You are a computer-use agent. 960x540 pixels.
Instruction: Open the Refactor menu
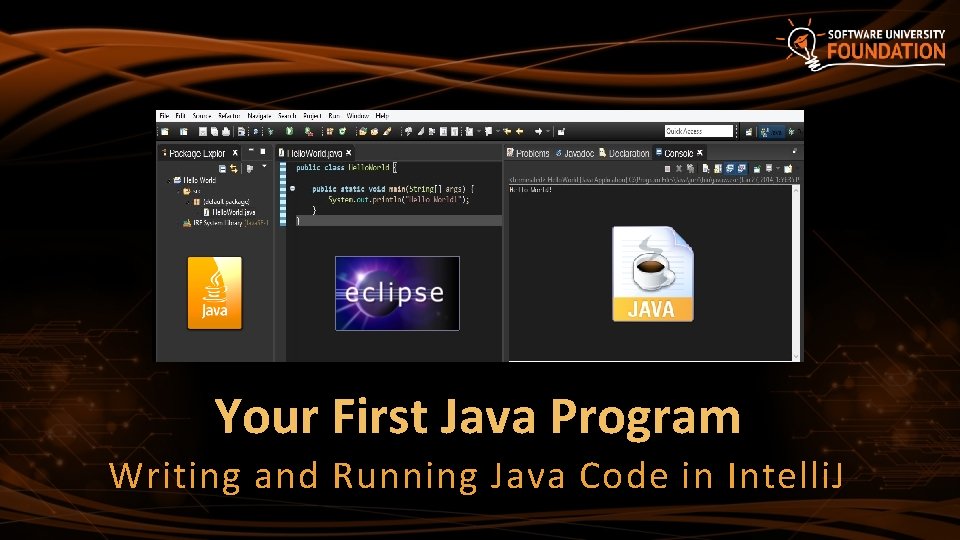point(229,116)
